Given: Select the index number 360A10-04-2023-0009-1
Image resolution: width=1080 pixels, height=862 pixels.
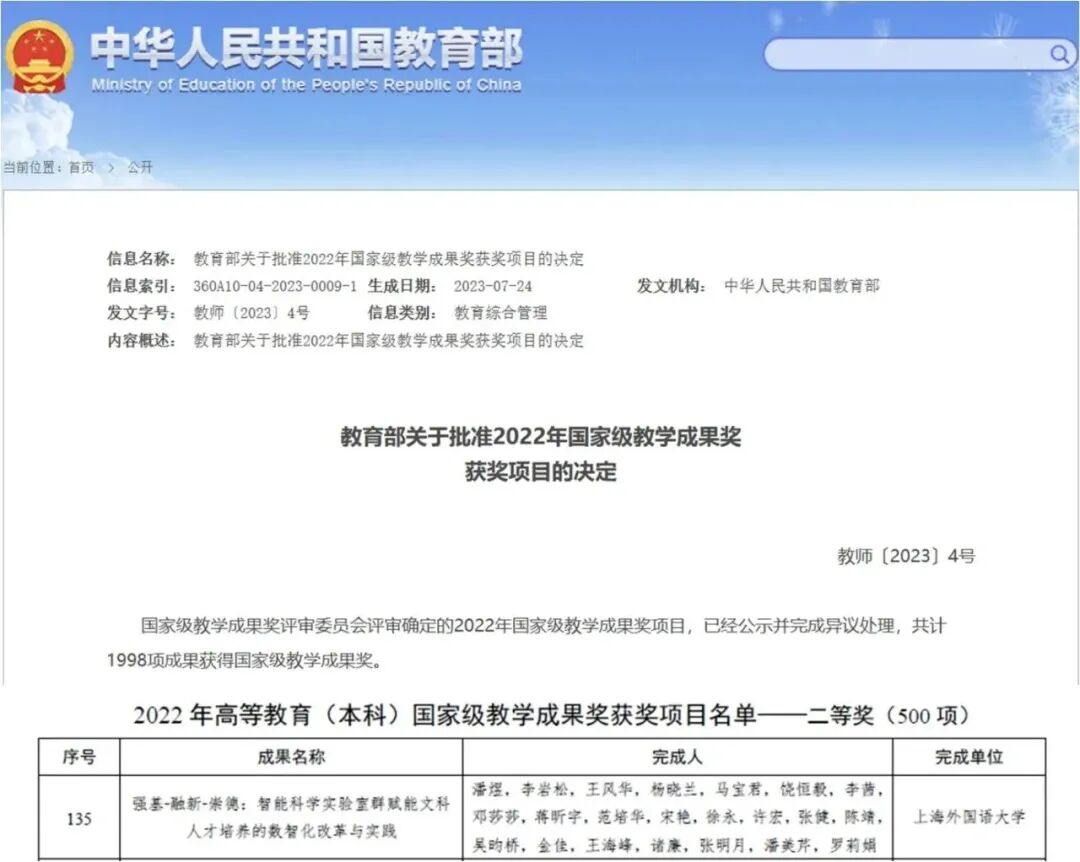Looking at the screenshot, I should (x=275, y=286).
